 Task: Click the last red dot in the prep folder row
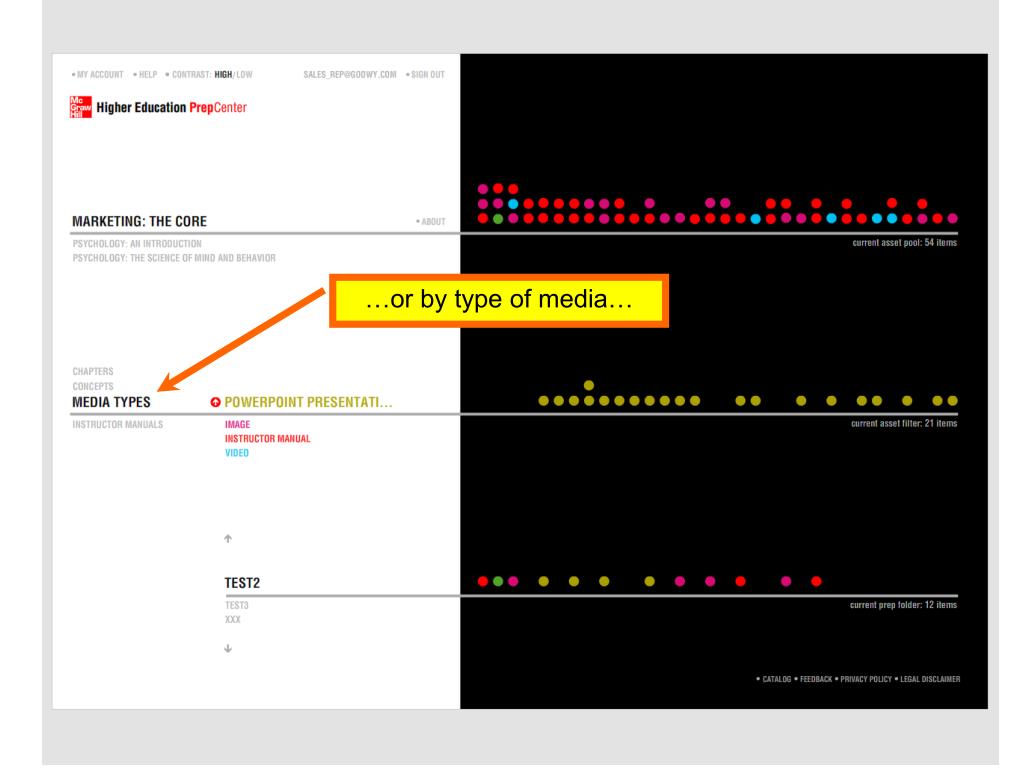click(x=816, y=581)
